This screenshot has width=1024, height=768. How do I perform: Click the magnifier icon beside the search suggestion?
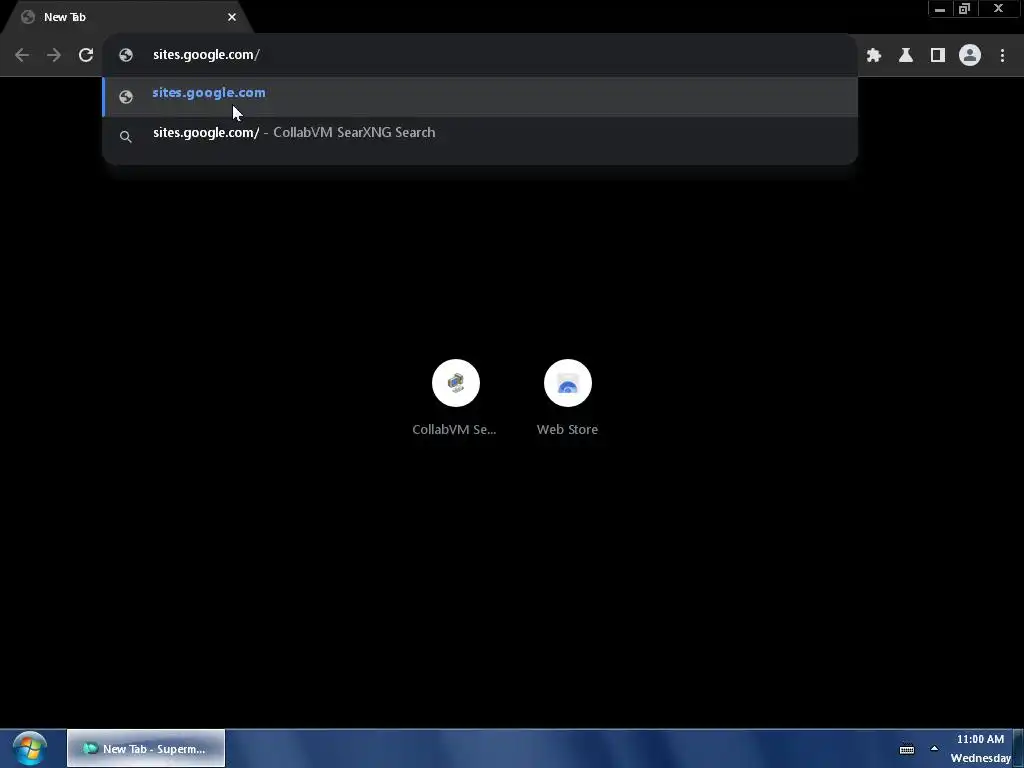click(x=126, y=136)
